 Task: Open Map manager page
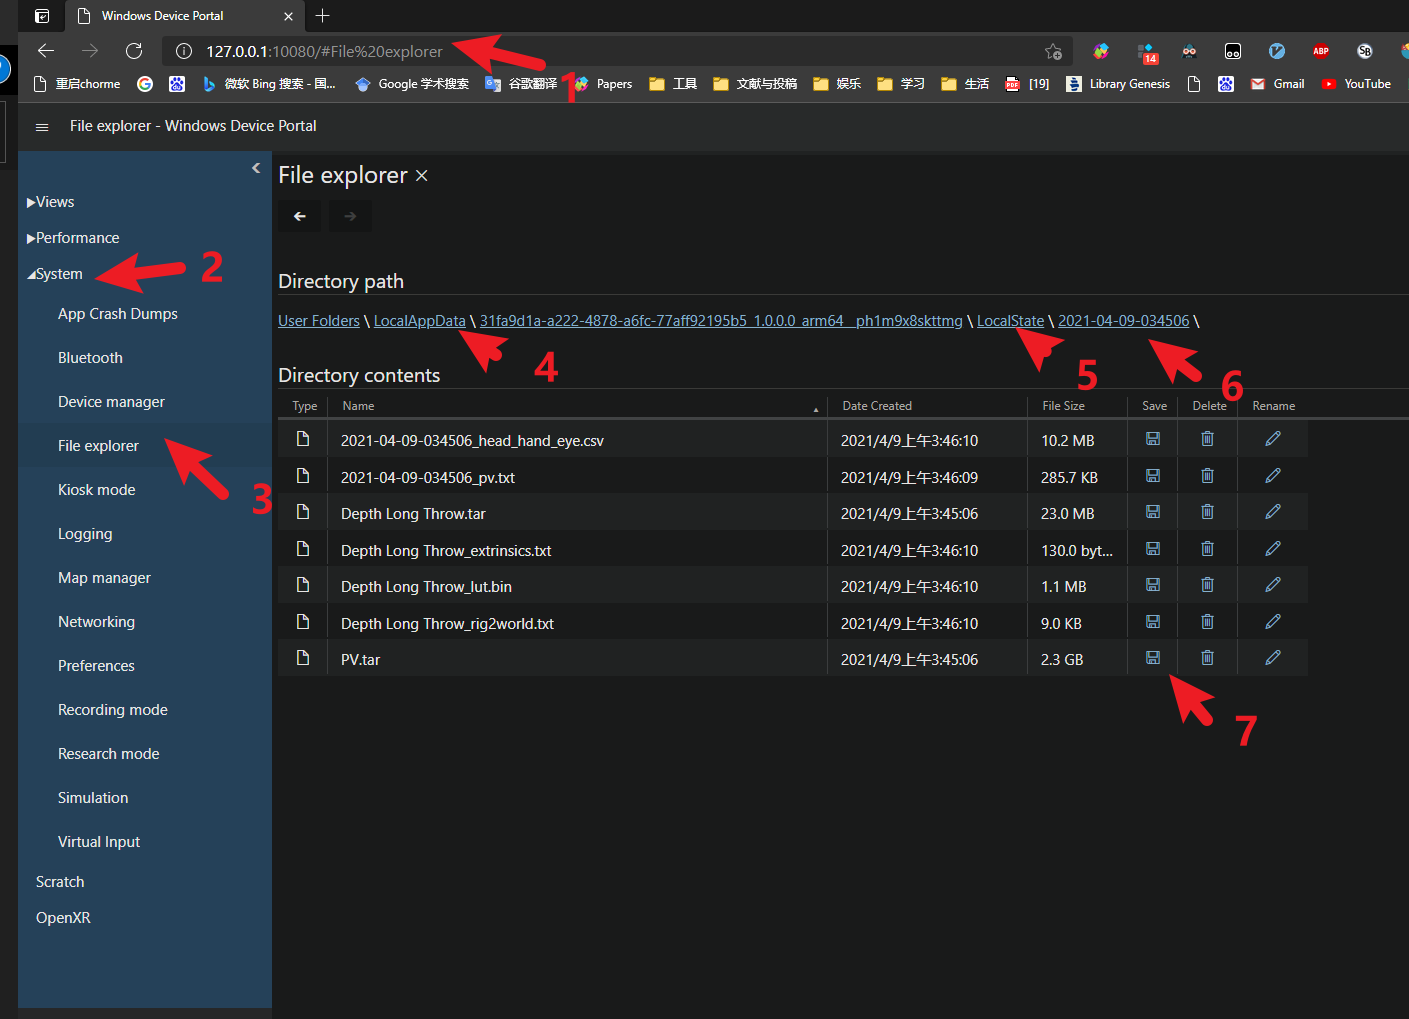pos(104,578)
